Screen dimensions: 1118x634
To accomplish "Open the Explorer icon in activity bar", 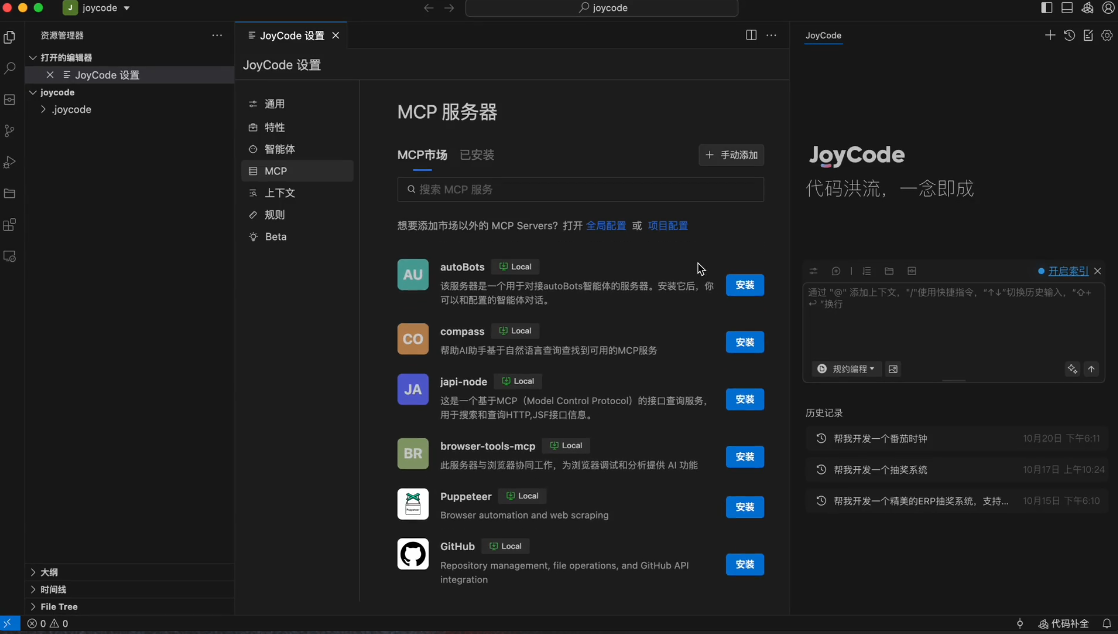I will 10,37.
